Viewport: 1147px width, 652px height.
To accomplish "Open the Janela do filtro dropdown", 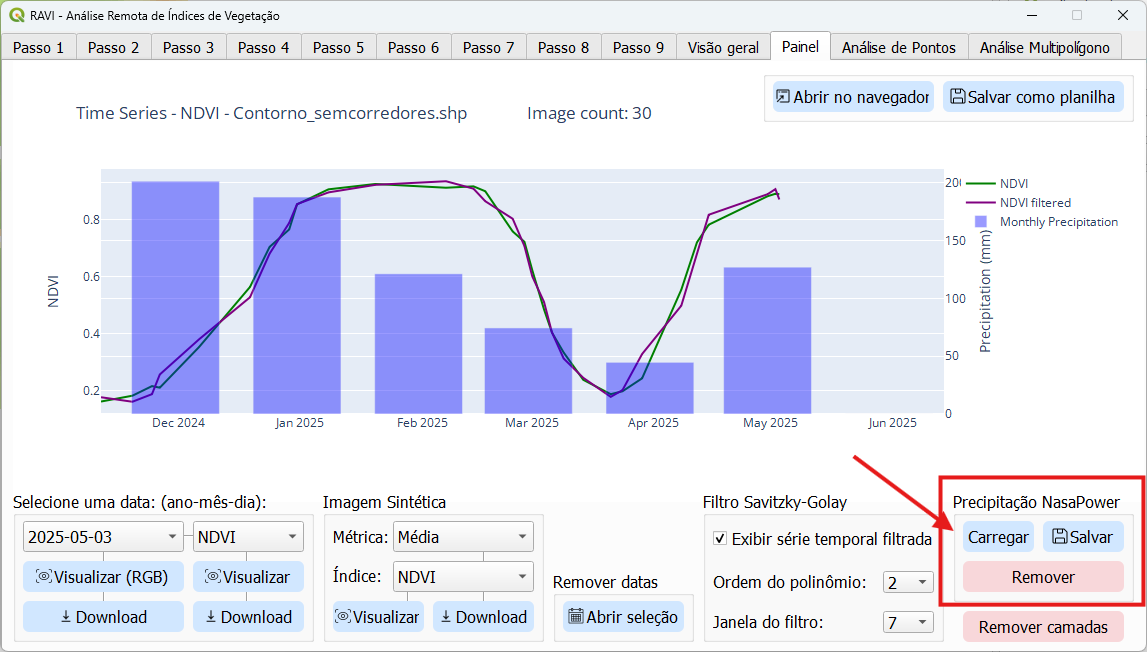I will coord(908,623).
